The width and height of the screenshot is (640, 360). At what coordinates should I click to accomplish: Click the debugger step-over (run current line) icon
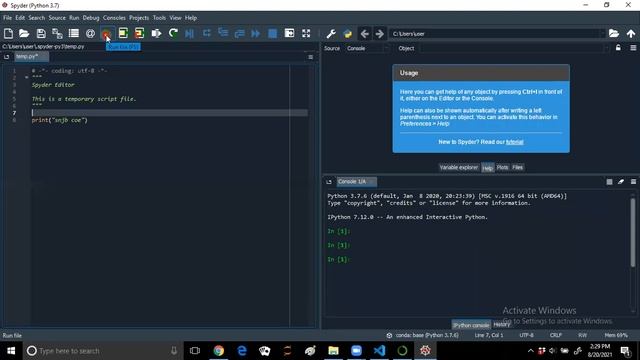(207, 33)
